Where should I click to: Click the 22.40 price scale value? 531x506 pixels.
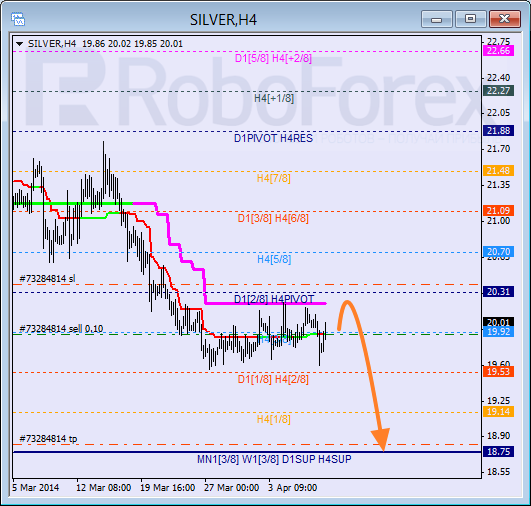point(498,78)
